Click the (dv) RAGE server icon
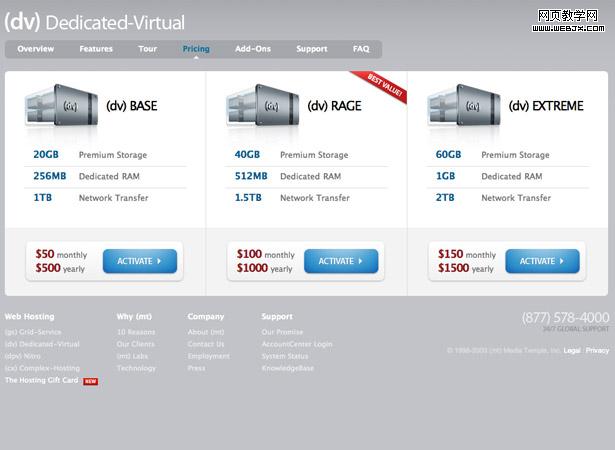This screenshot has height=450, width=615. [263, 105]
